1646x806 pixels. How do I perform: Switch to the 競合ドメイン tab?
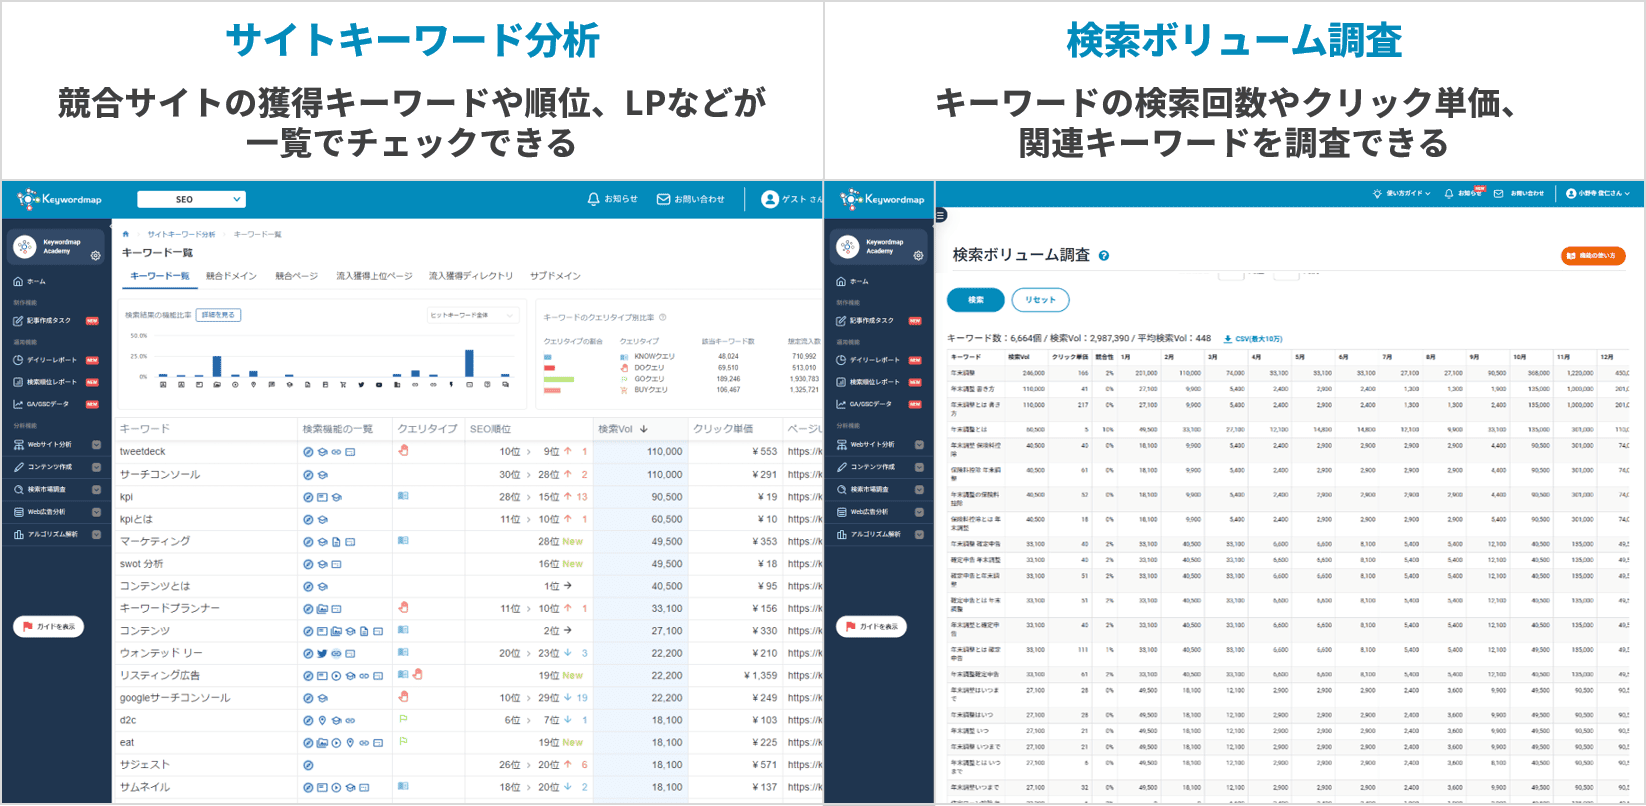(232, 276)
